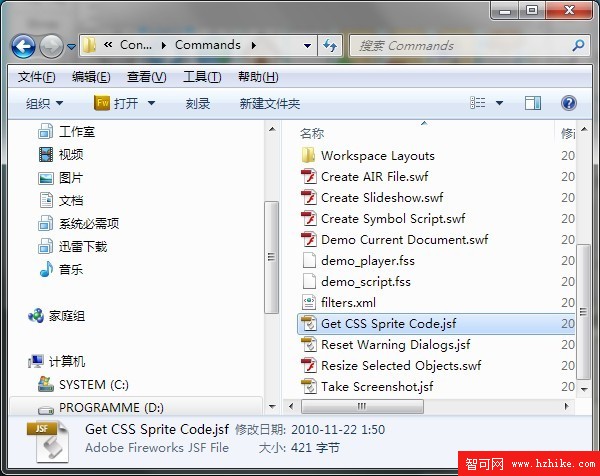
Task: Select 音乐 library in navigation pane
Action: [x=61, y=269]
